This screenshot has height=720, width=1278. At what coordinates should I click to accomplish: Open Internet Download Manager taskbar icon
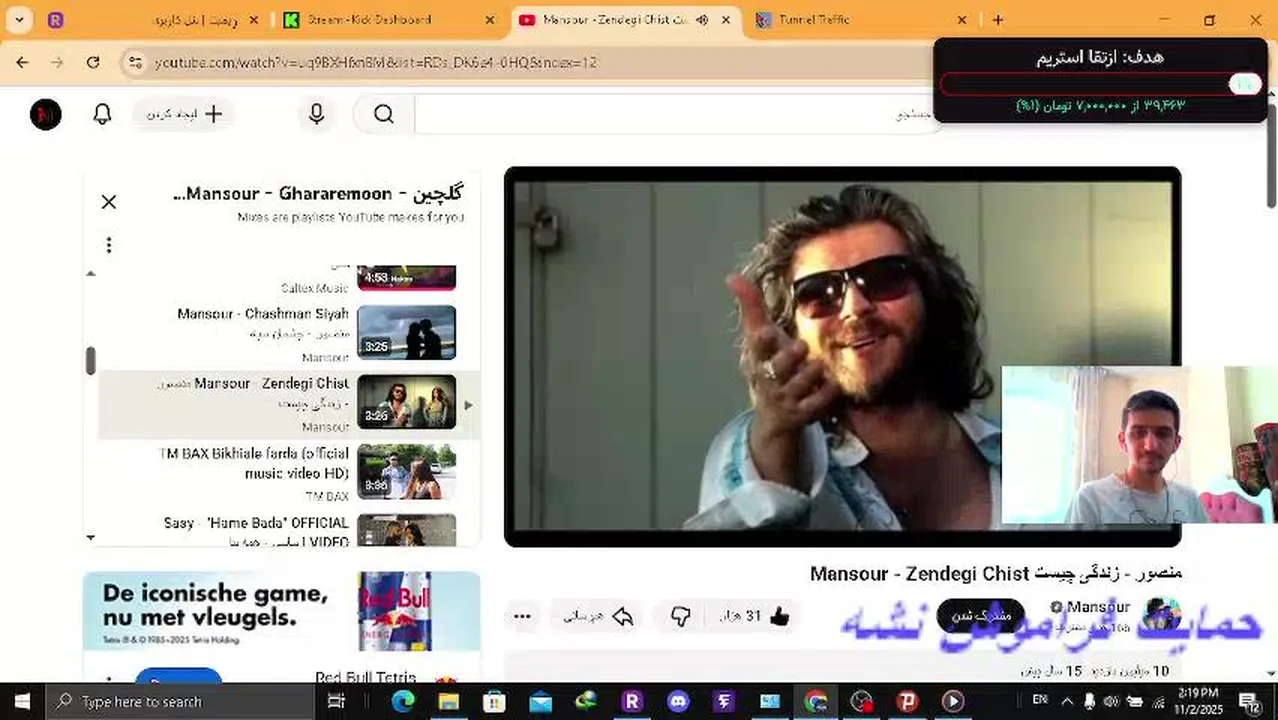point(586,701)
